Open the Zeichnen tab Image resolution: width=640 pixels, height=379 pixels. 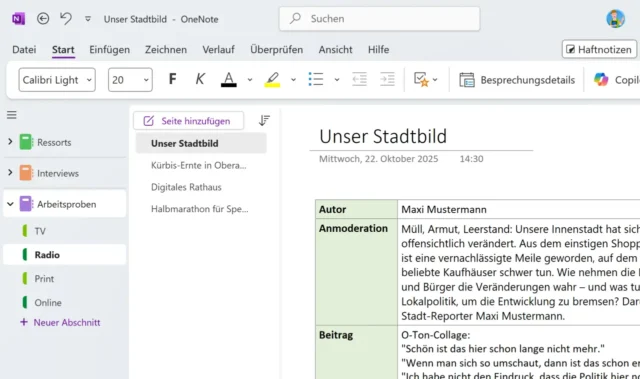tap(166, 49)
